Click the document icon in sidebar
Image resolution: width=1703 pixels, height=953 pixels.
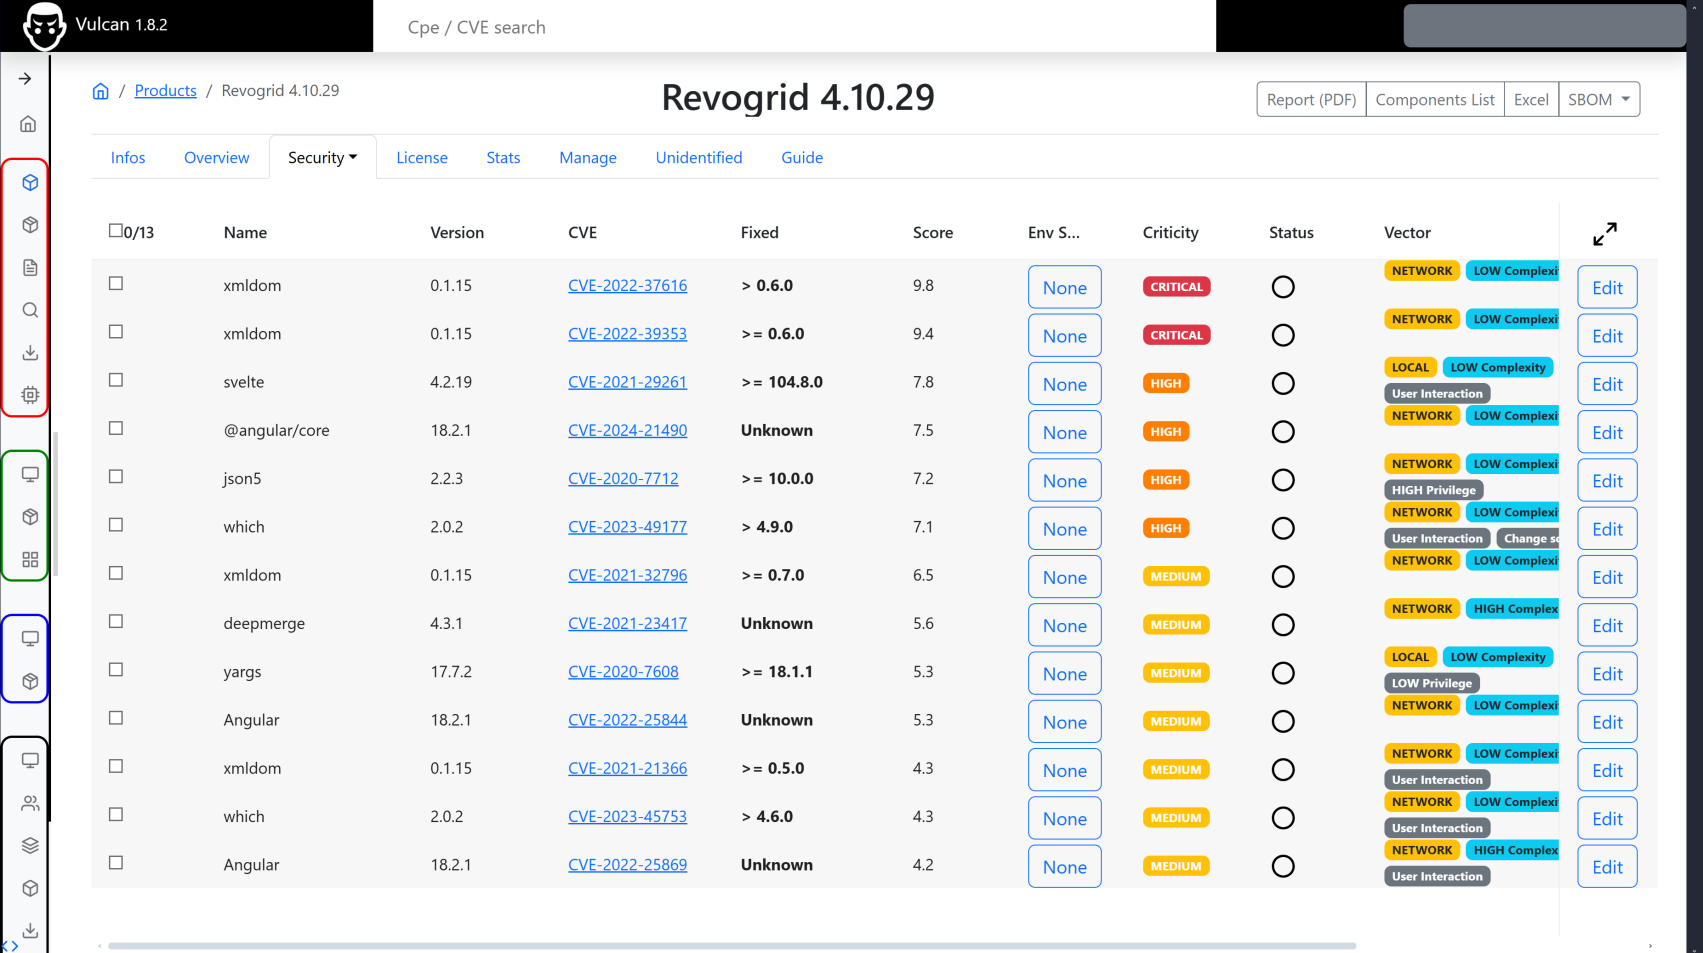pos(30,268)
